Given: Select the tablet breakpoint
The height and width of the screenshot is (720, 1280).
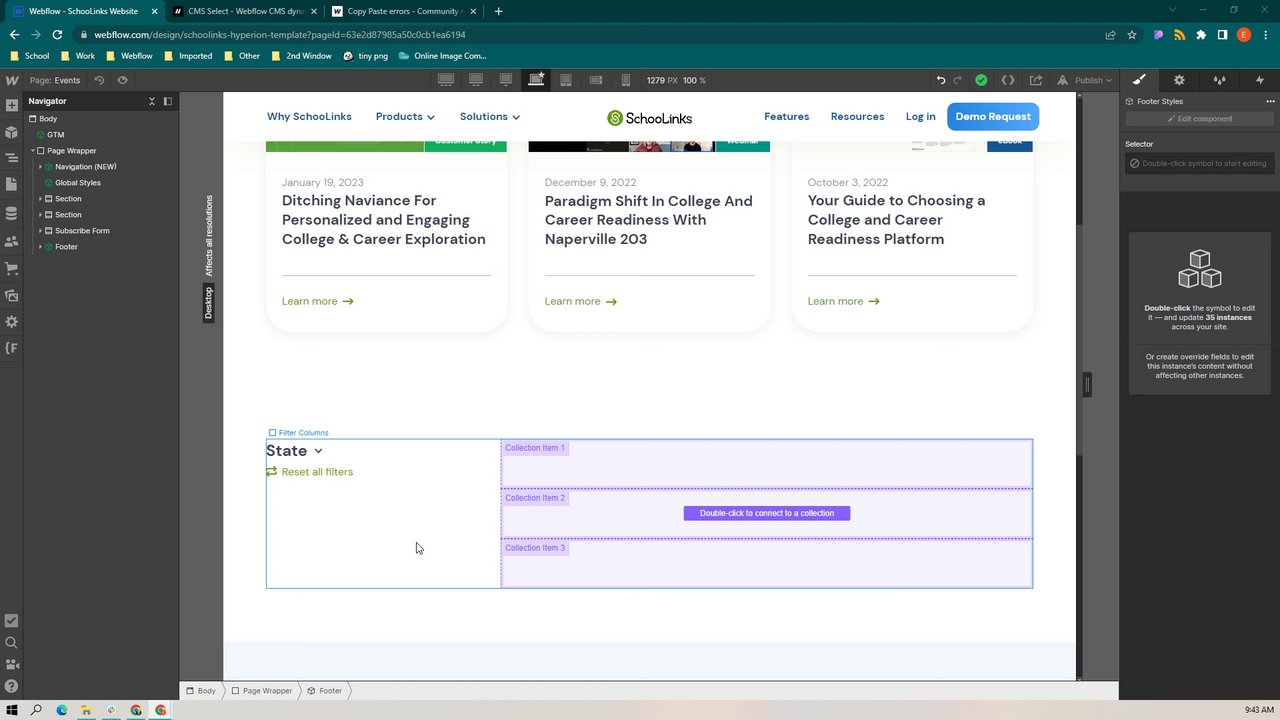Looking at the screenshot, I should pyautogui.click(x=566, y=80).
